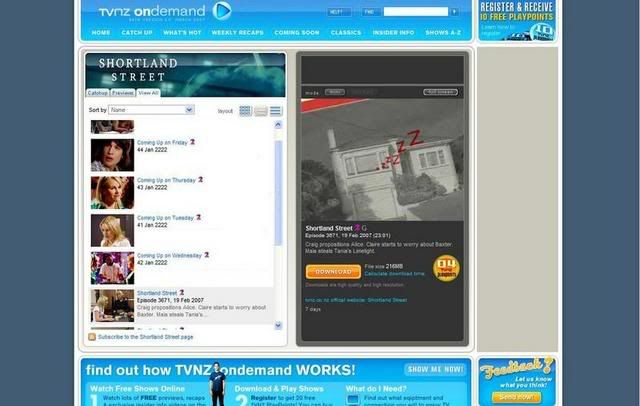Click the FIND button in header
Viewport: 640px width, 406px height.
coord(371,12)
